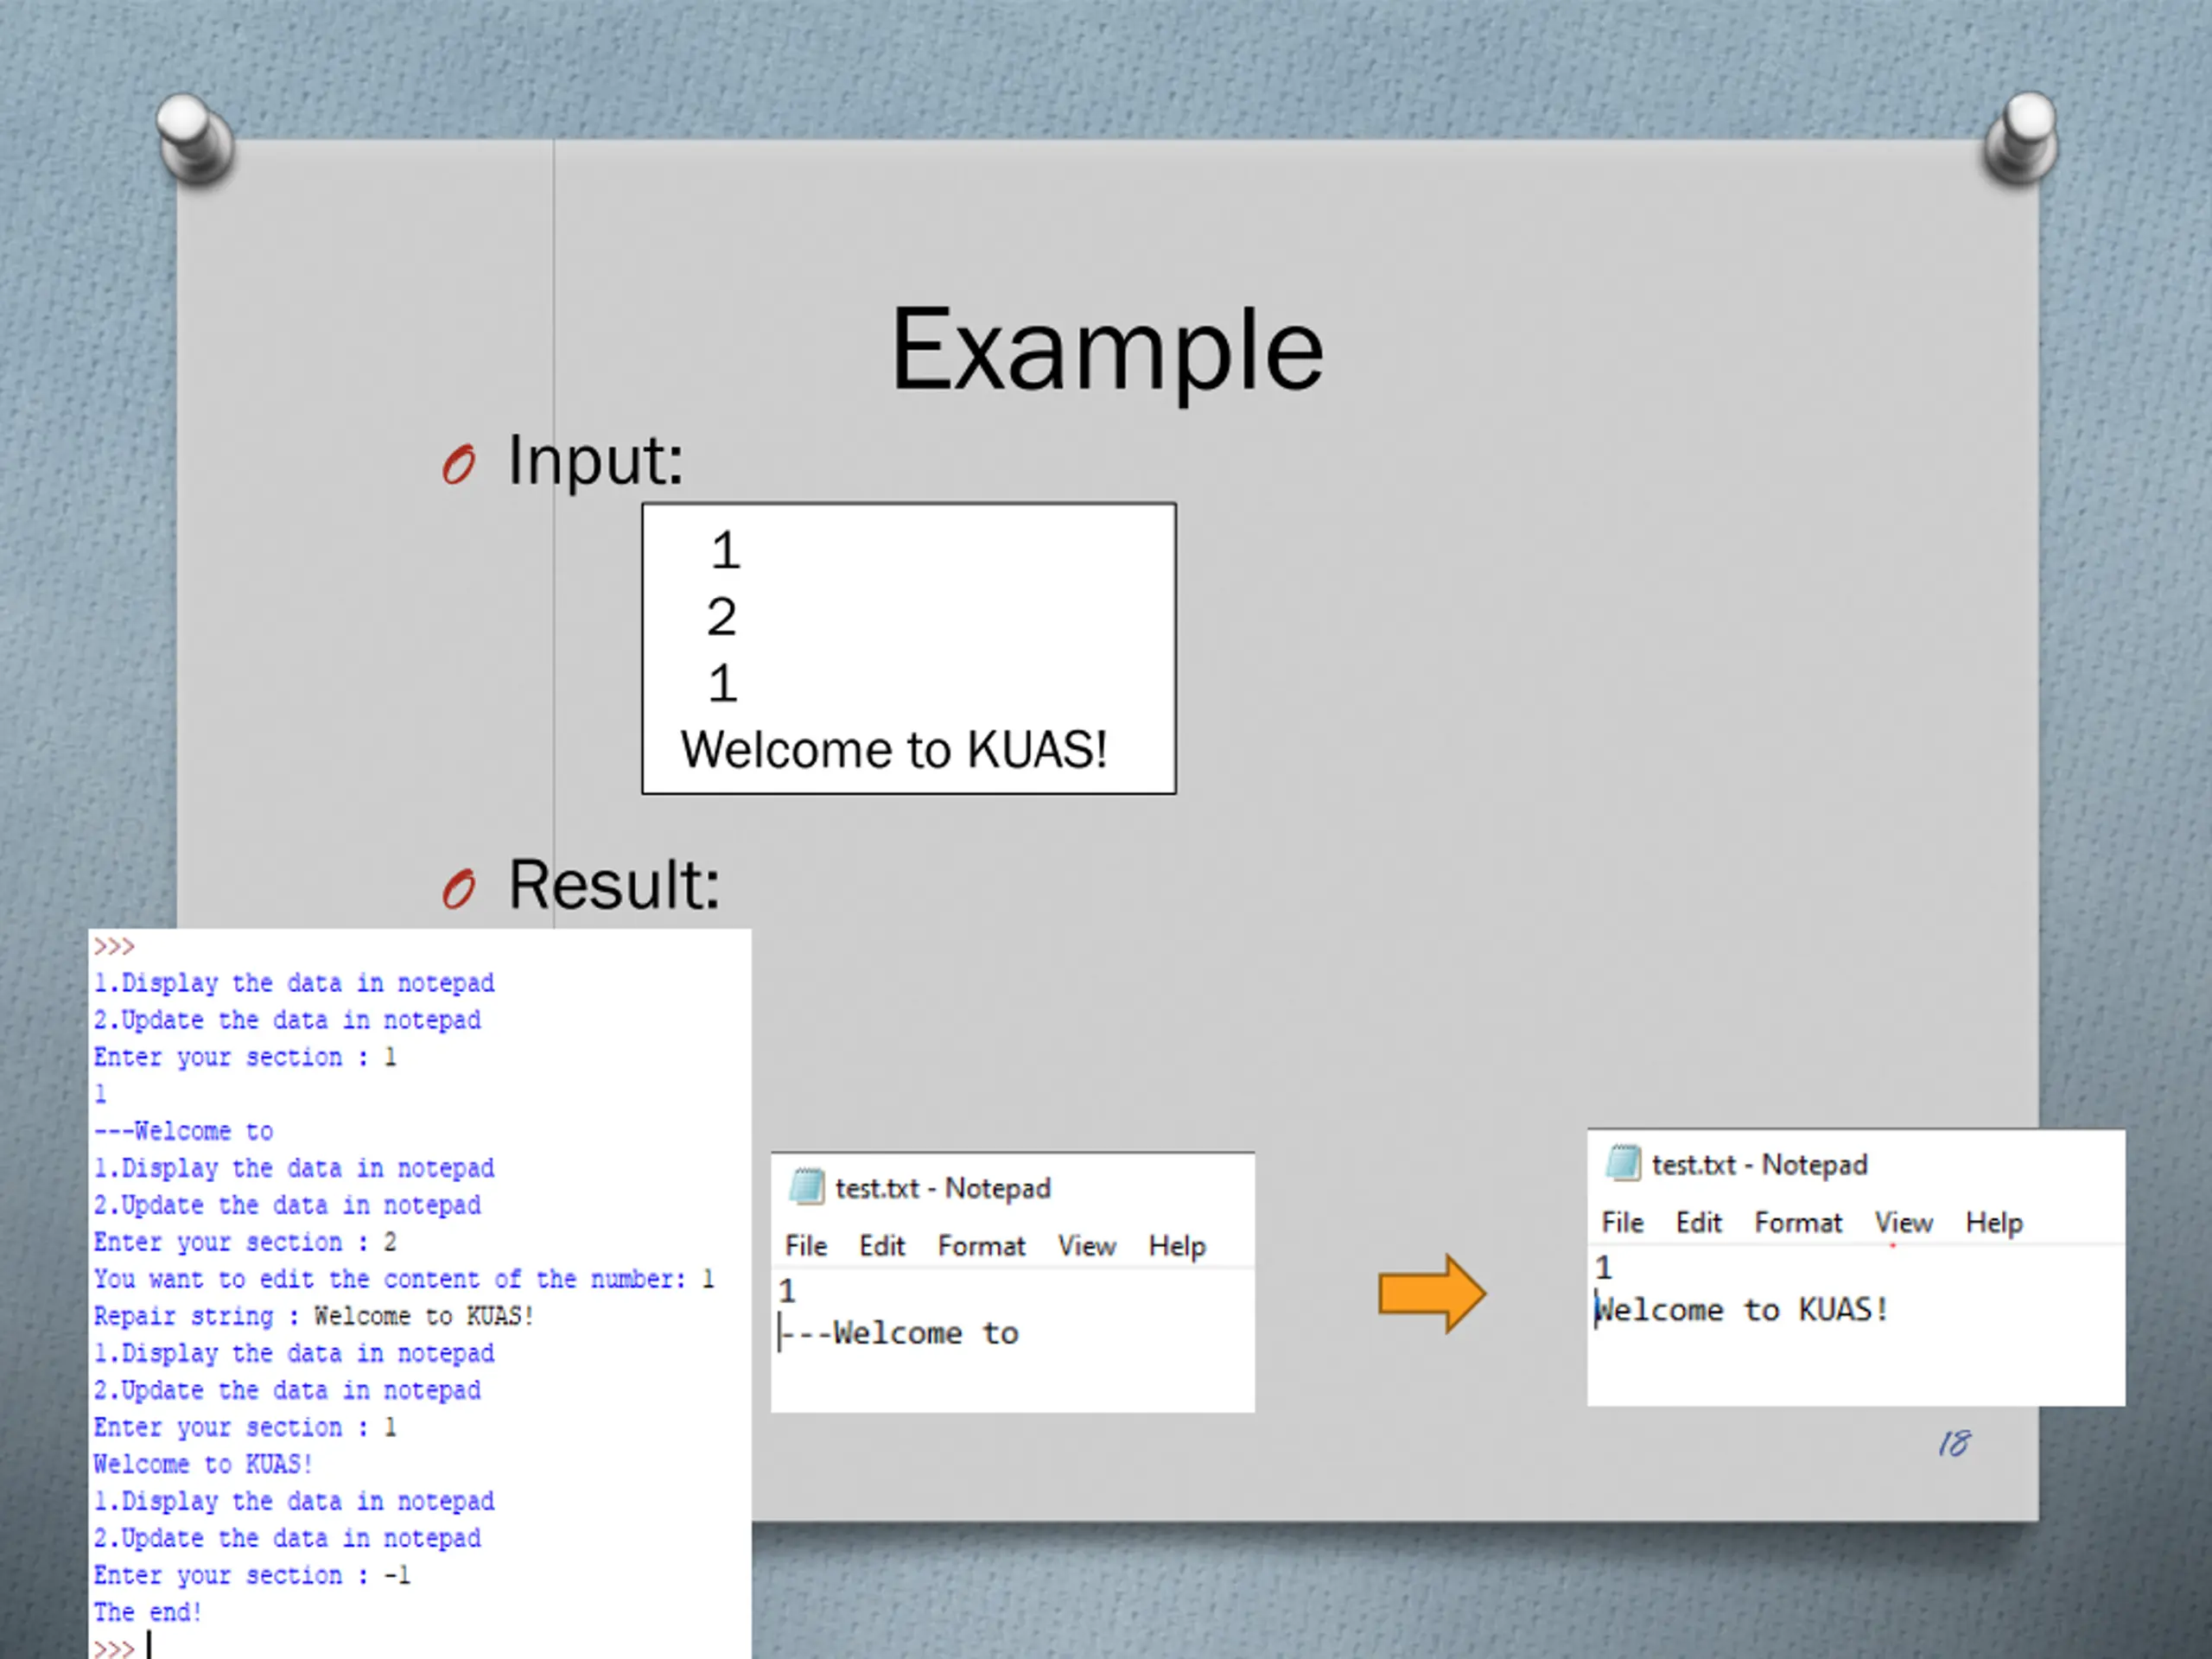The image size is (2212, 1659).
Task: Open File menu in the right Notepad window
Action: click(x=1623, y=1222)
